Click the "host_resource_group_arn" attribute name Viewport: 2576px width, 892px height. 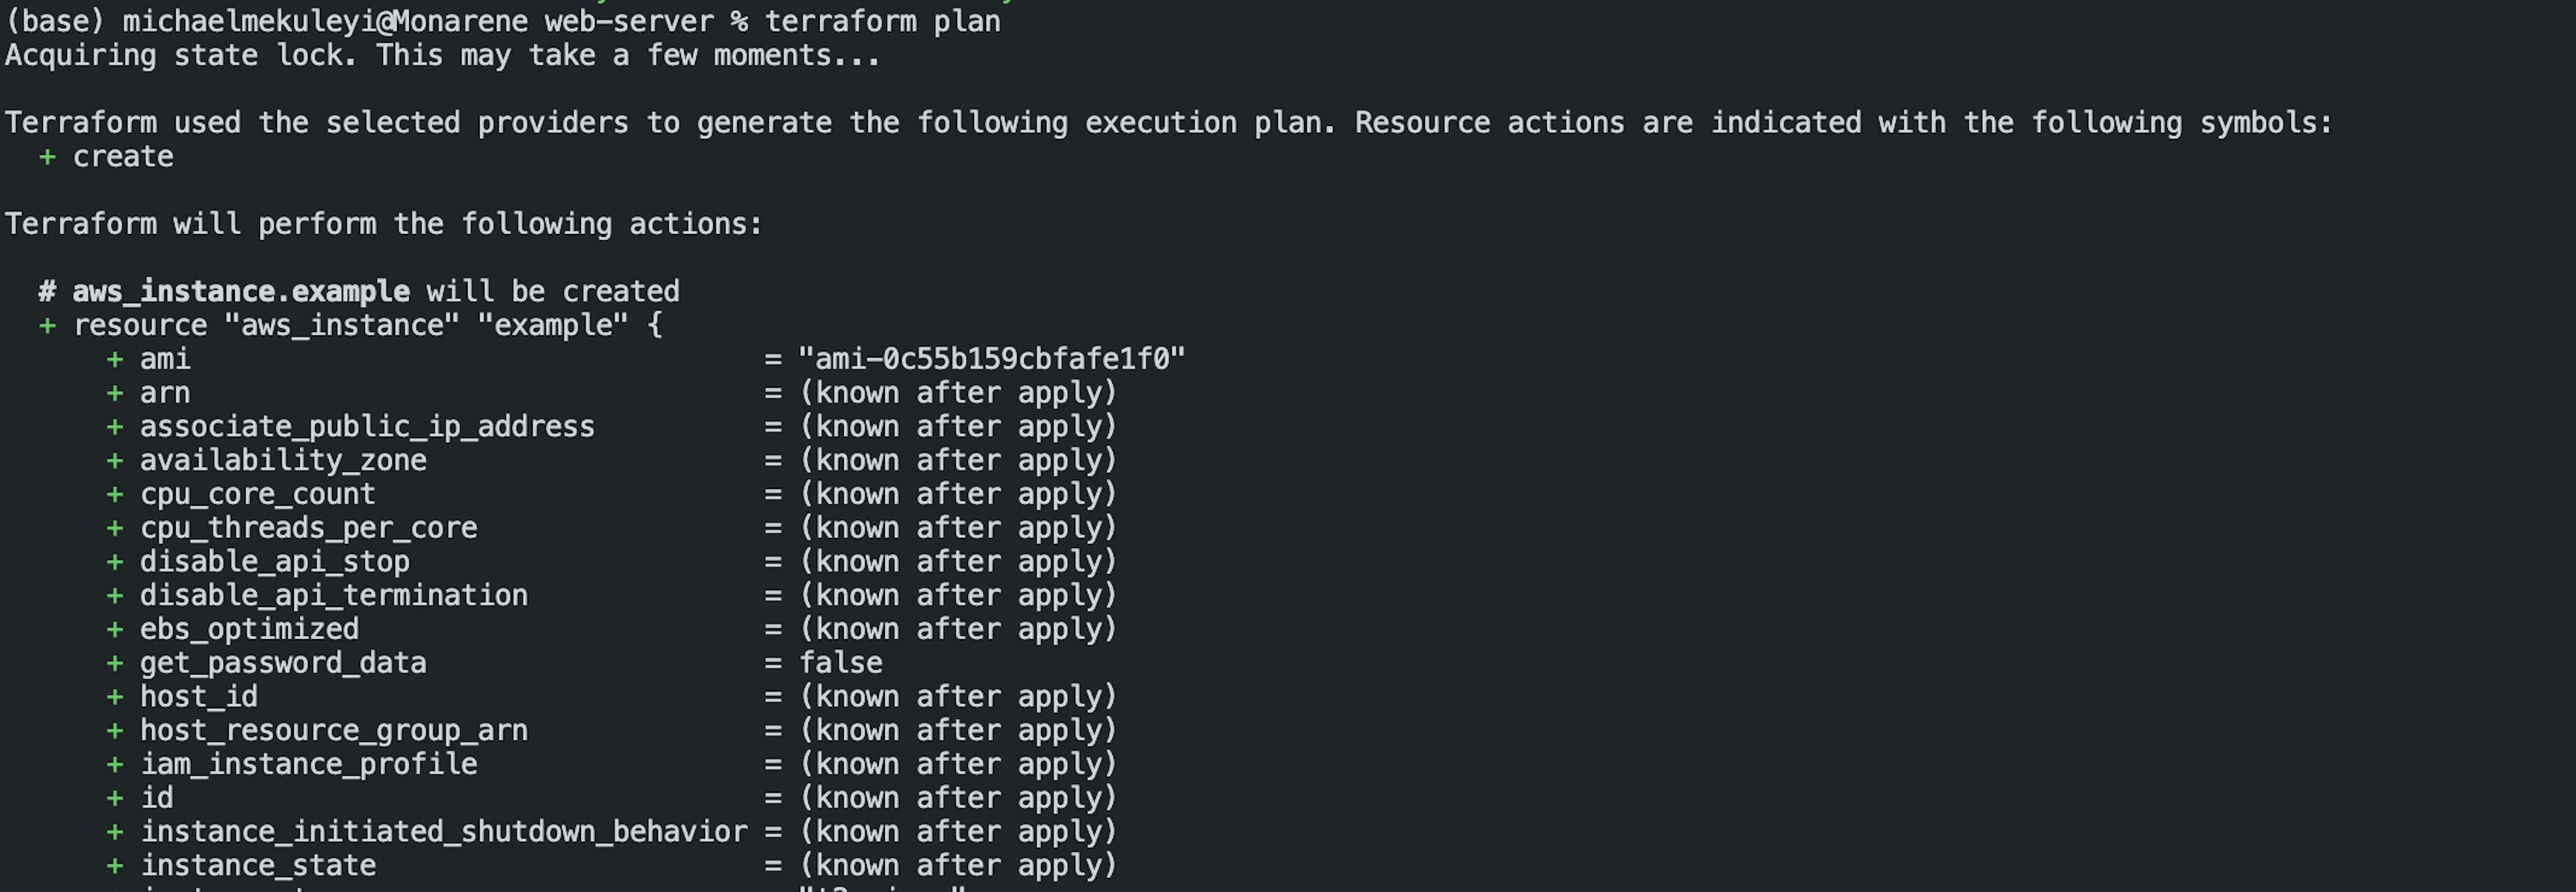(x=333, y=730)
